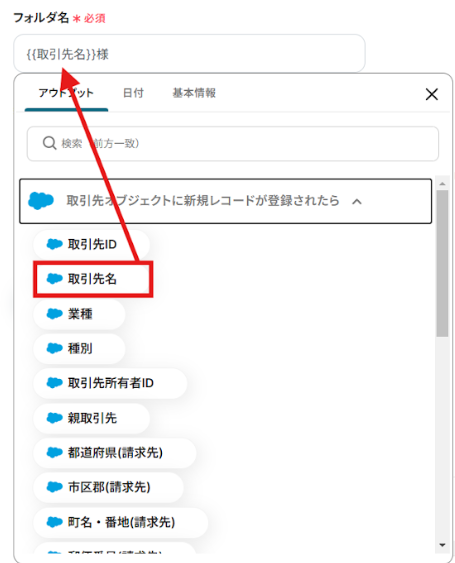Click the scrollbar up arrow

[x=442, y=183]
